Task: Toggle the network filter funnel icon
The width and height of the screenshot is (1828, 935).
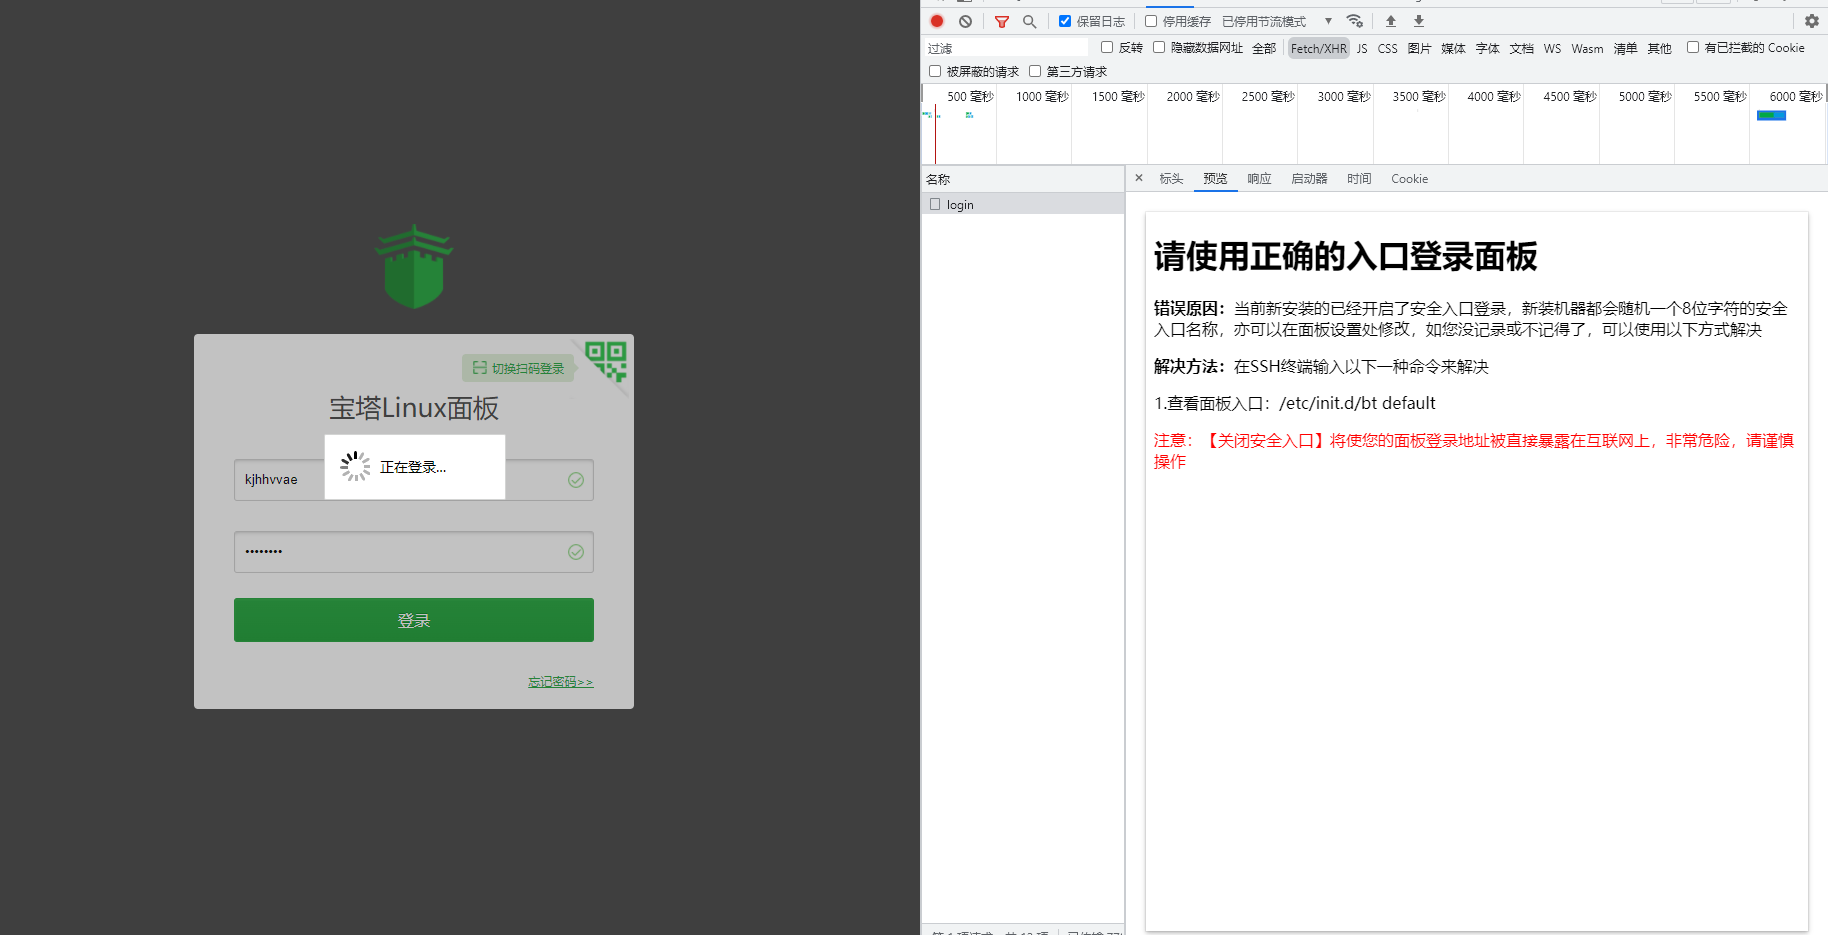Action: (x=1001, y=21)
